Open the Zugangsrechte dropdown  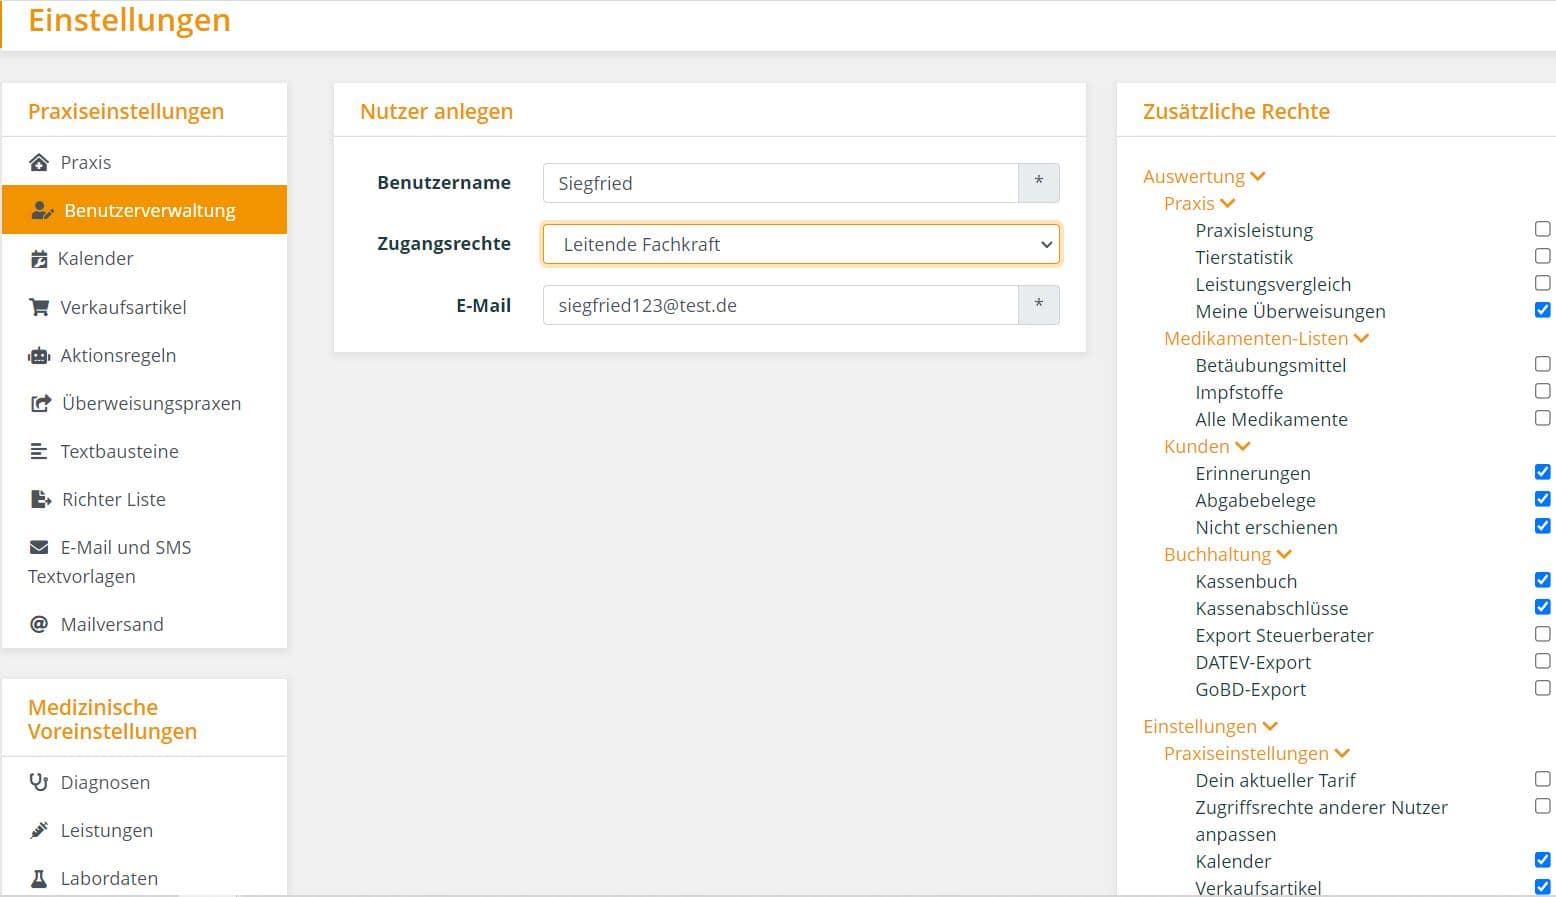coord(801,244)
